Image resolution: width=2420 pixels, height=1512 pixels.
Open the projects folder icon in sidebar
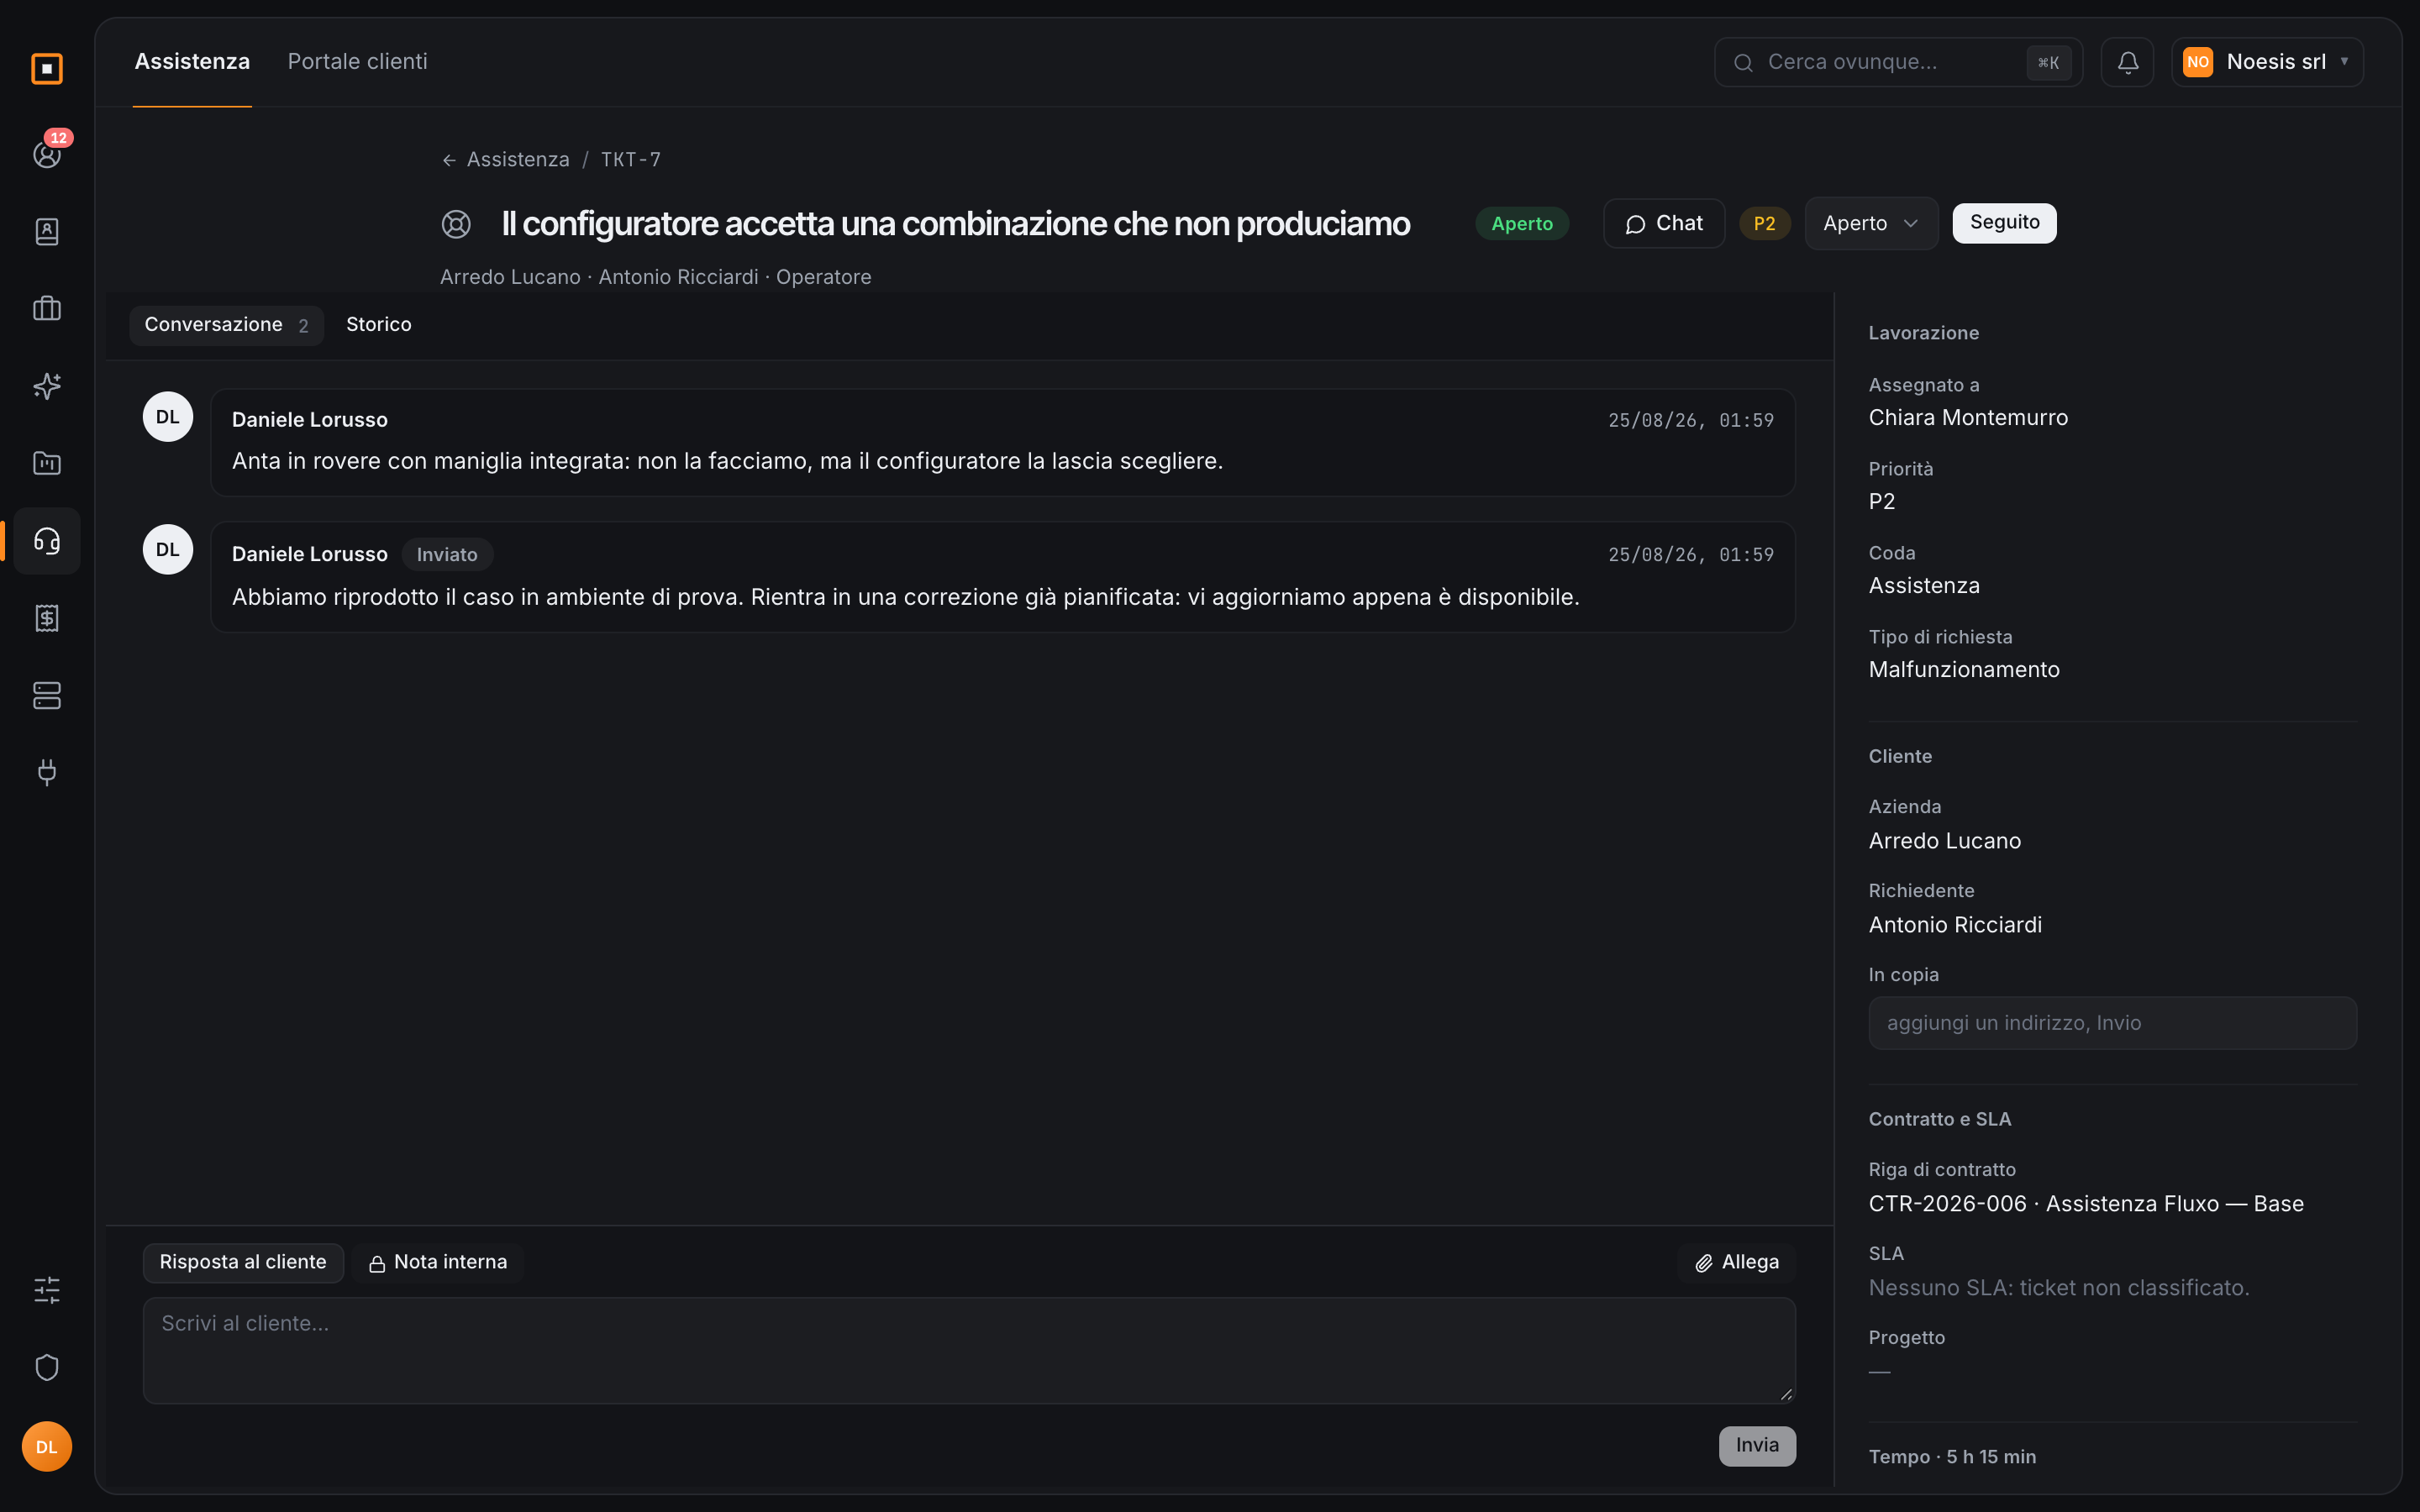coord(47,463)
